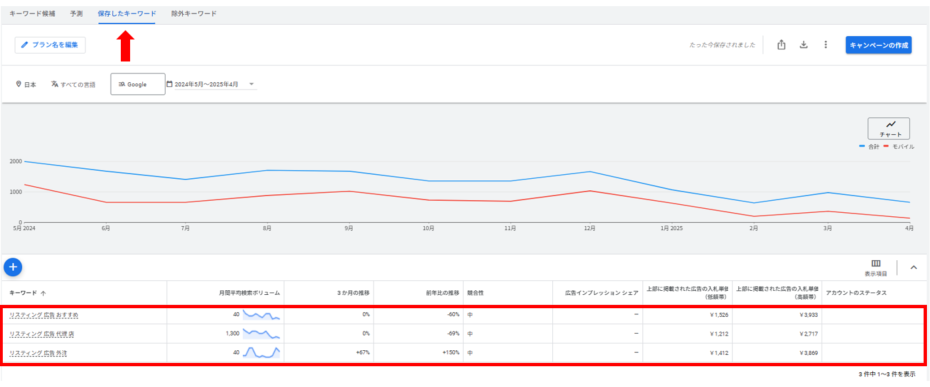Screen dimensions: 930x387
Task: Click the プラン名を編集 button
Action: (50, 45)
